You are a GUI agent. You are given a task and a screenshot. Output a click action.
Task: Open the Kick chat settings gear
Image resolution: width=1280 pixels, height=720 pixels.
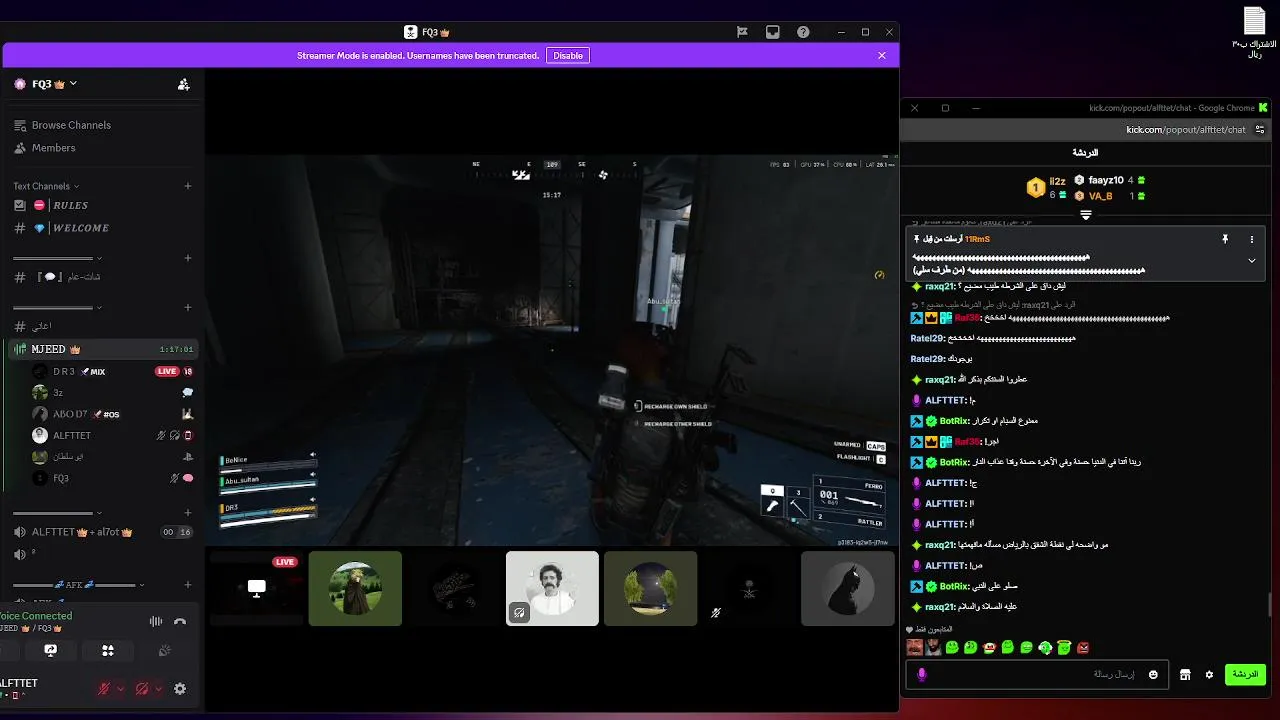1209,675
